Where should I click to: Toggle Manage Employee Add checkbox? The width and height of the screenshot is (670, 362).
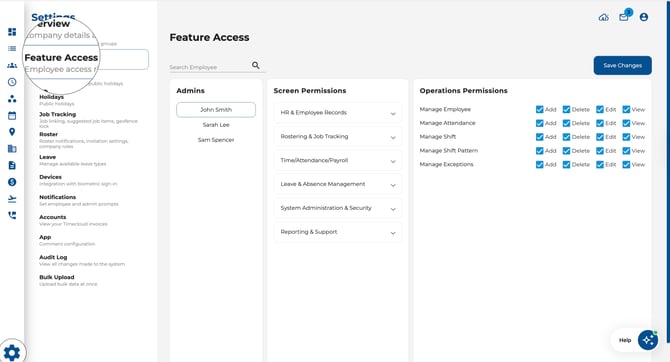point(539,109)
